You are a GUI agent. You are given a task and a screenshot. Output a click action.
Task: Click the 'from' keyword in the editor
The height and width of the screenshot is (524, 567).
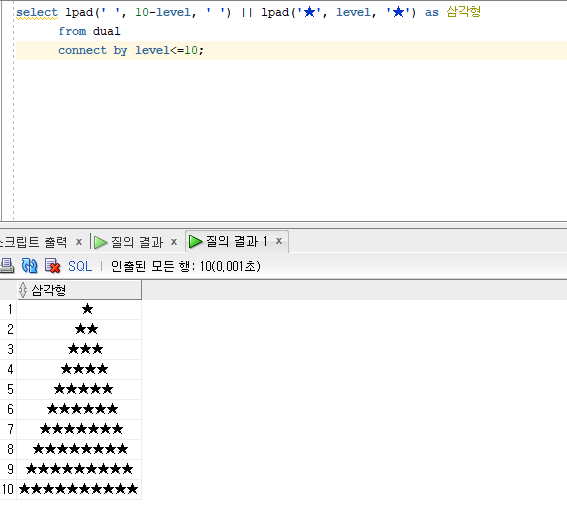[x=72, y=31]
